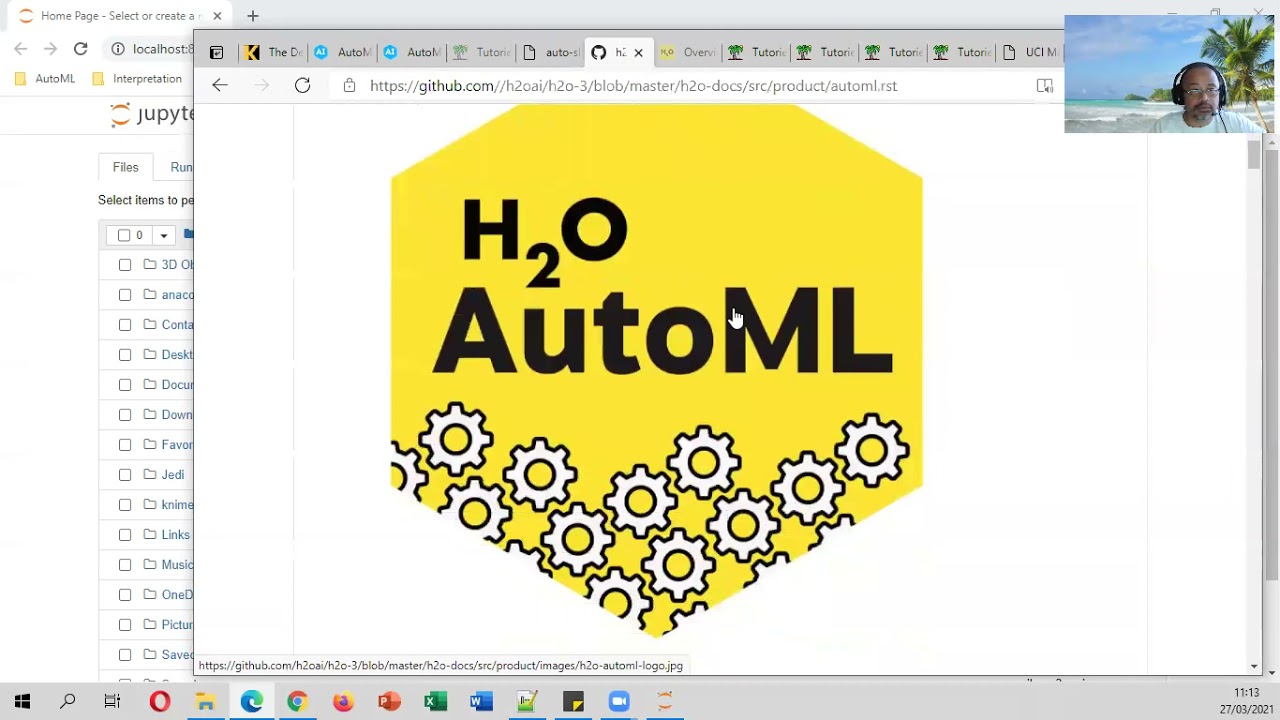
Task: Open Excel from the taskbar
Action: click(x=435, y=702)
